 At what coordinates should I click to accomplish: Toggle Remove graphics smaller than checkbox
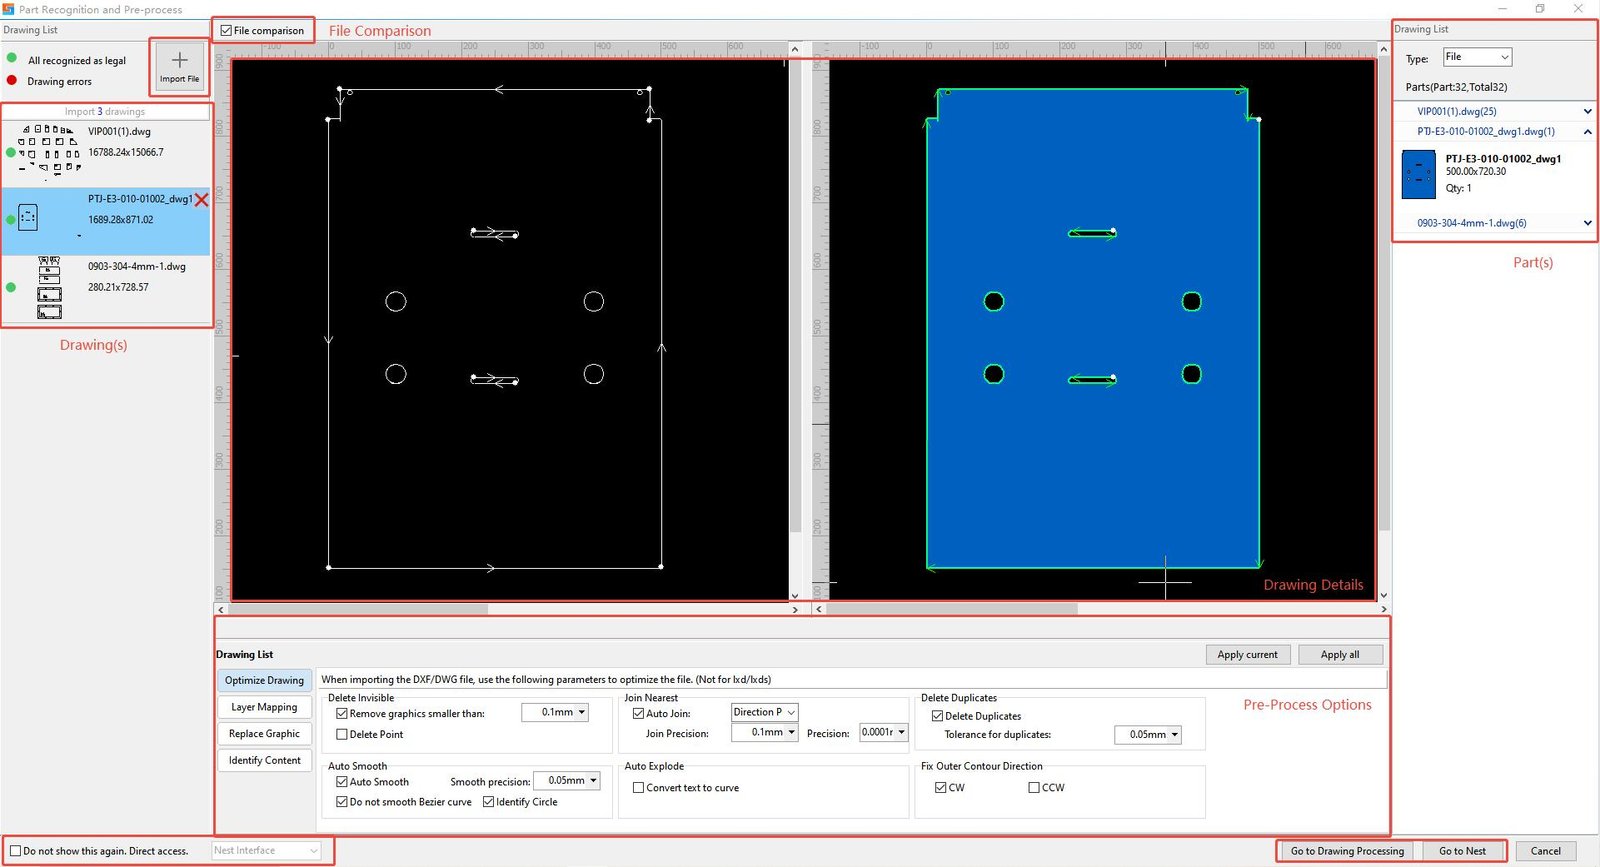tap(342, 714)
